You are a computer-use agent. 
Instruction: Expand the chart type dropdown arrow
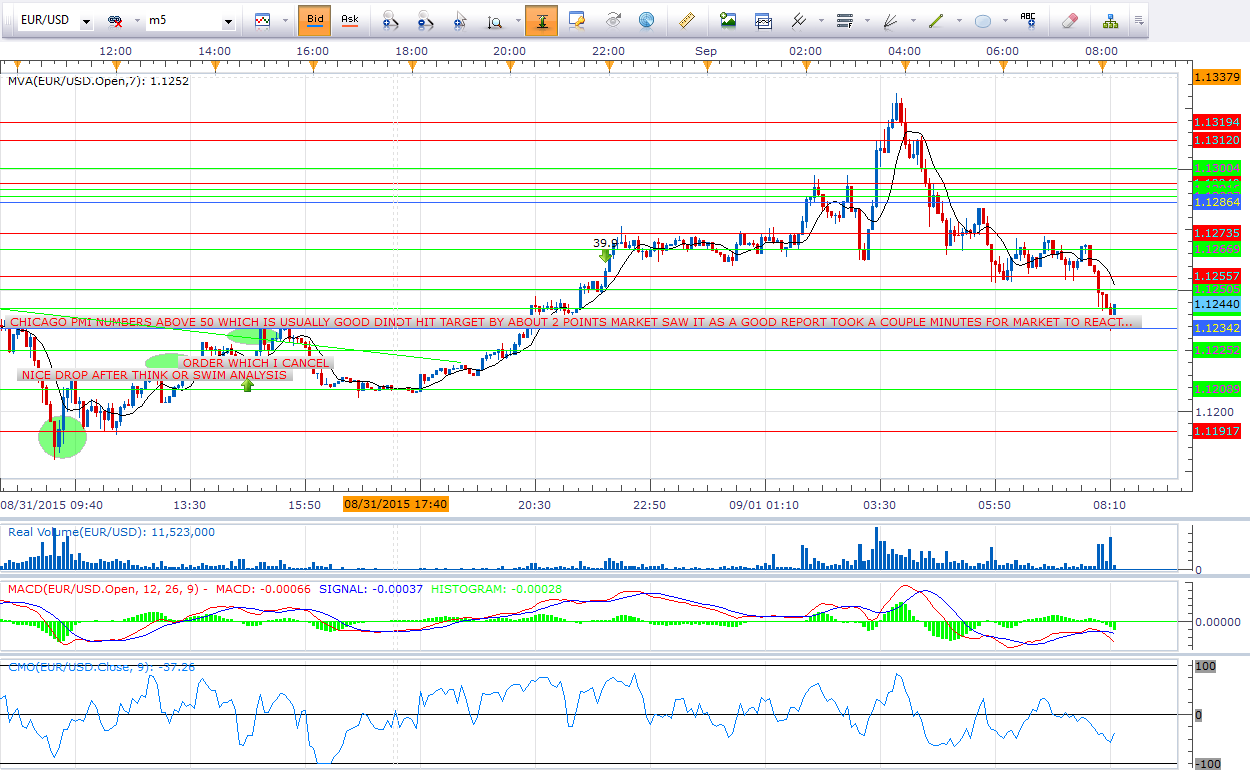point(284,21)
